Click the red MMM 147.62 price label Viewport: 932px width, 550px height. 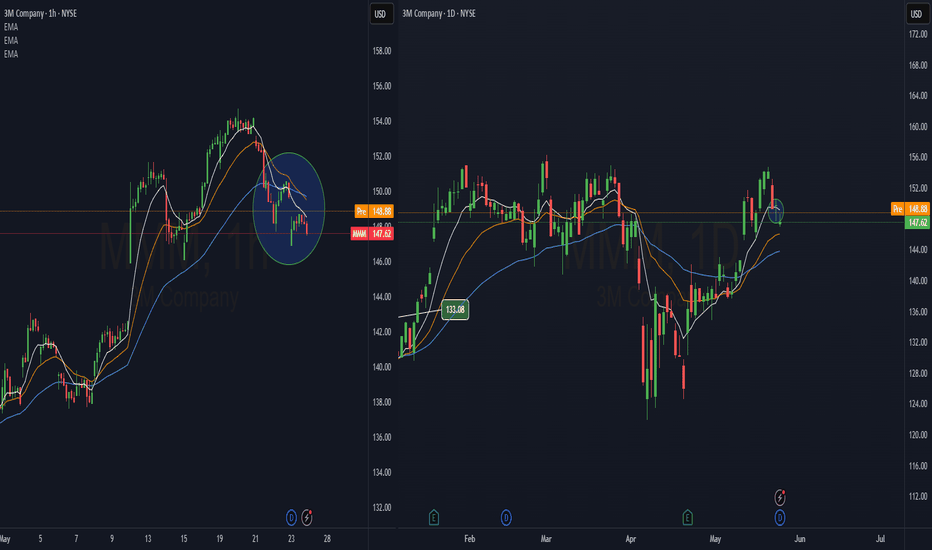[371, 234]
